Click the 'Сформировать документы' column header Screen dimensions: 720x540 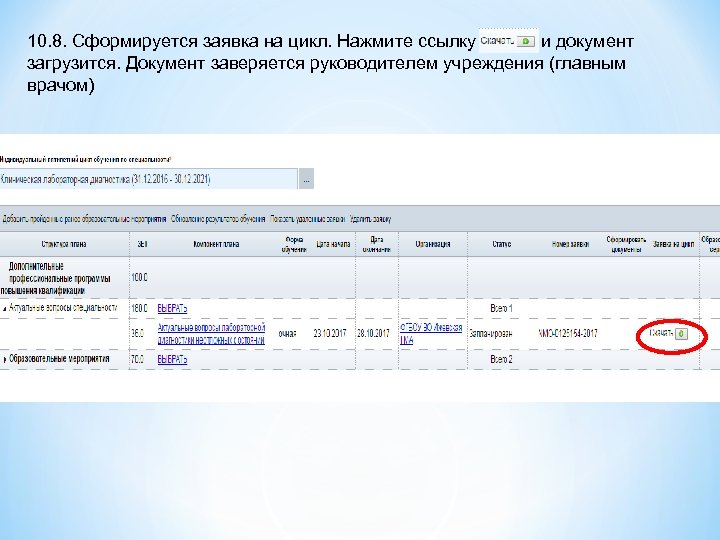point(626,244)
